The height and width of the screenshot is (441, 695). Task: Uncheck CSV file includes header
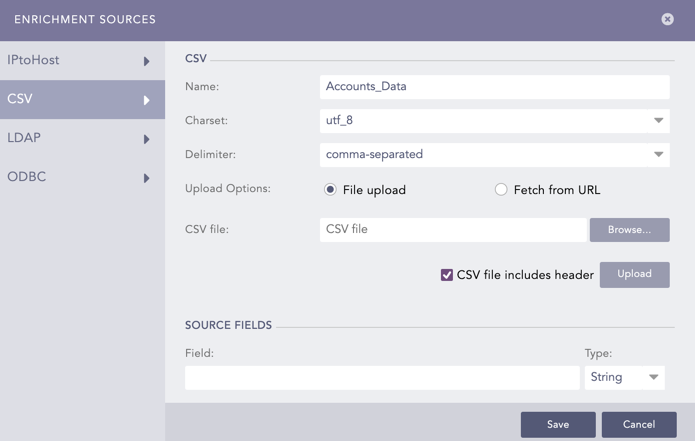447,275
